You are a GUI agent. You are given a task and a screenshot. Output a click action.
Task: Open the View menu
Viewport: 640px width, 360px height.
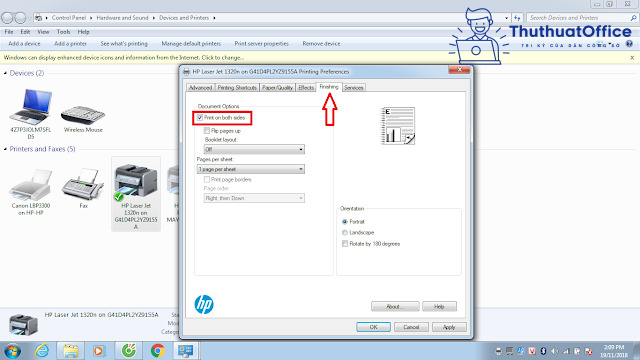[x=43, y=32]
